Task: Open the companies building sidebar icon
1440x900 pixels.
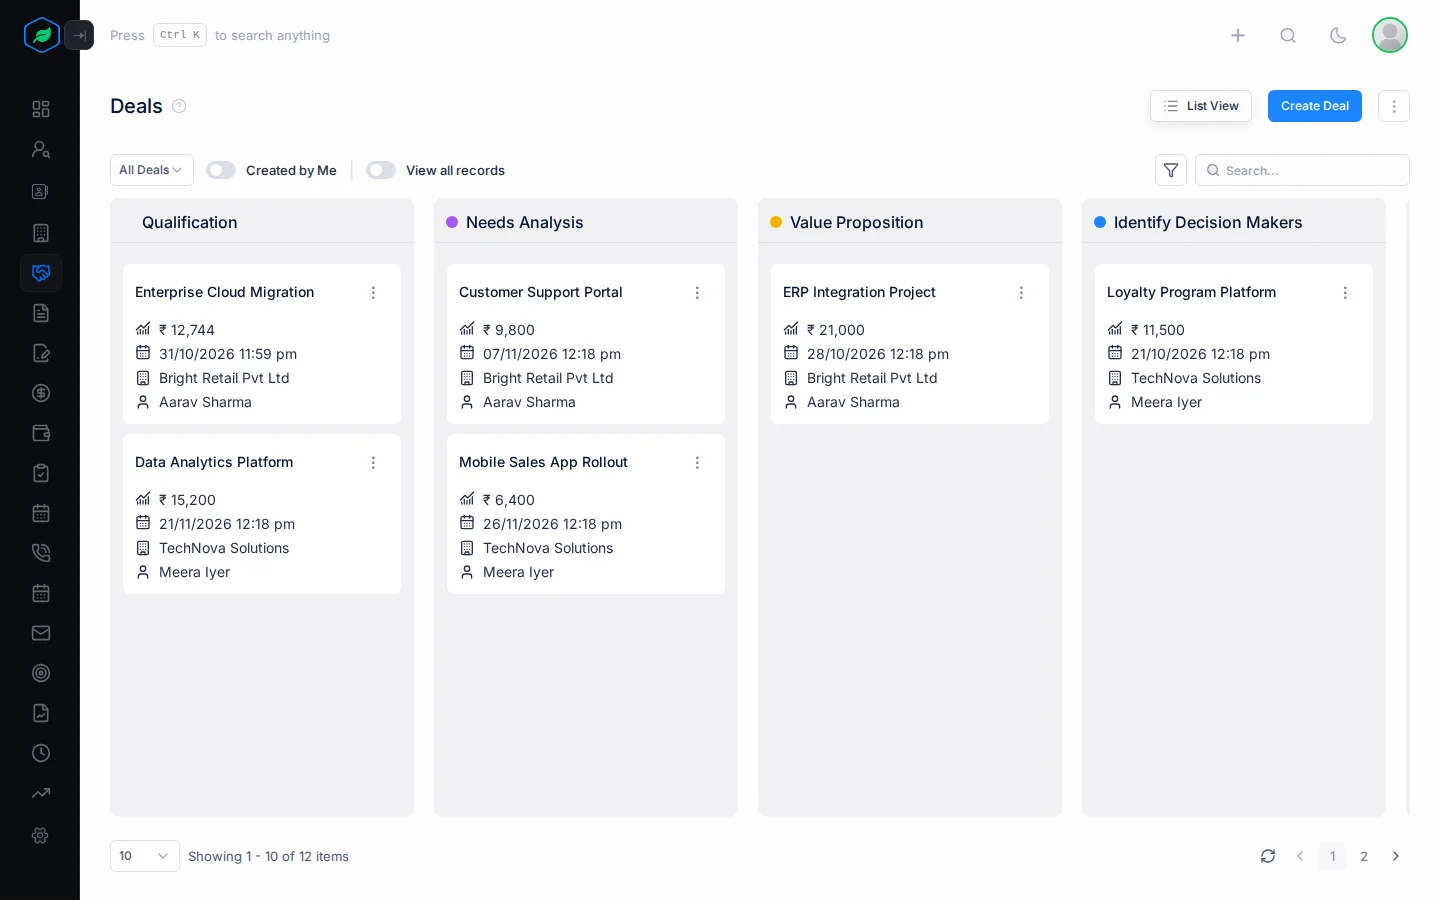Action: click(41, 233)
